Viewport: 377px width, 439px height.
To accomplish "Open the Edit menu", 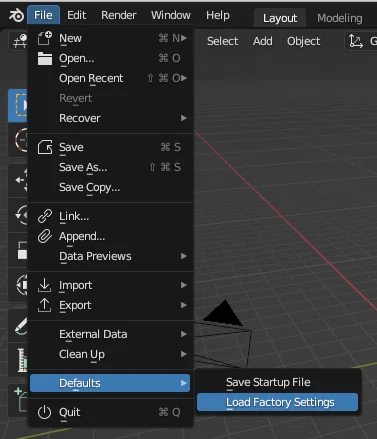I will (x=76, y=15).
